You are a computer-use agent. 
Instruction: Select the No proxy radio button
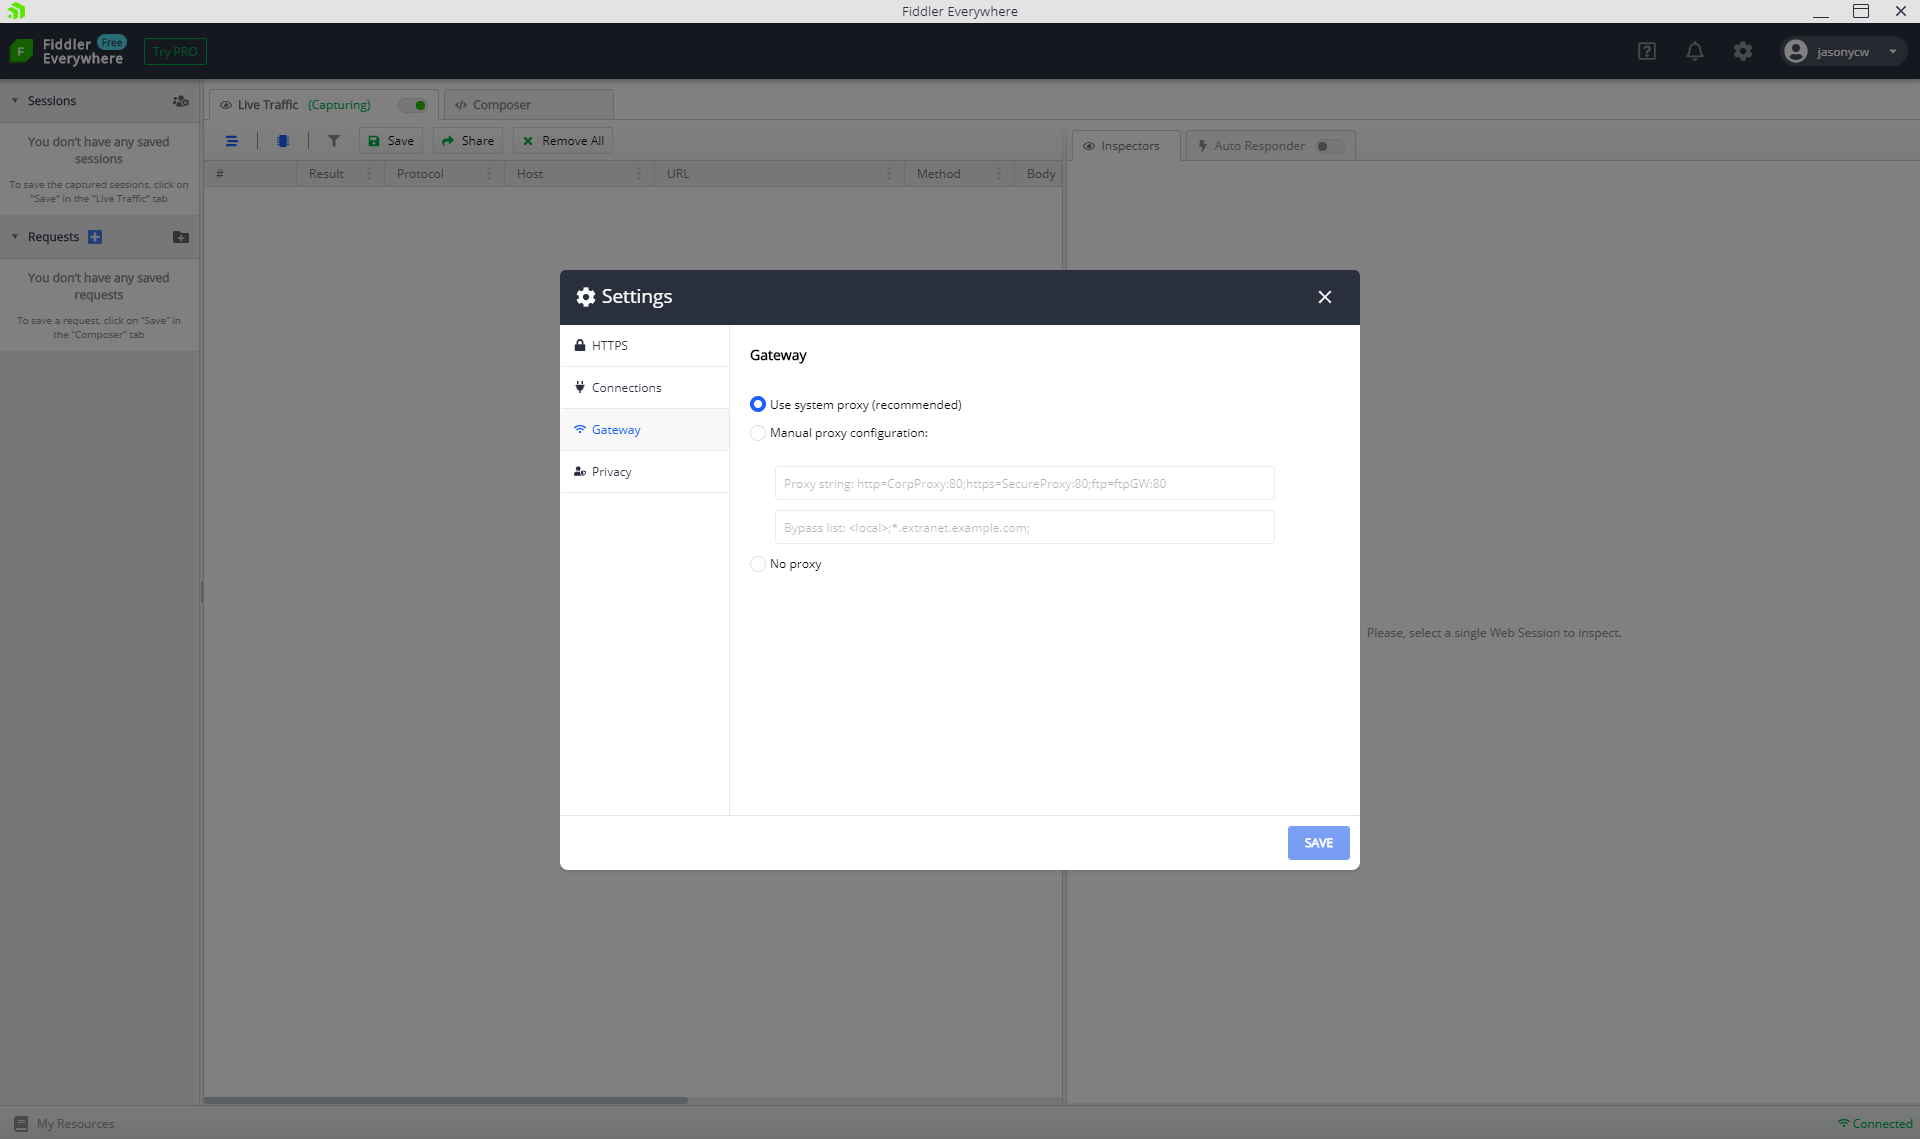click(x=758, y=564)
